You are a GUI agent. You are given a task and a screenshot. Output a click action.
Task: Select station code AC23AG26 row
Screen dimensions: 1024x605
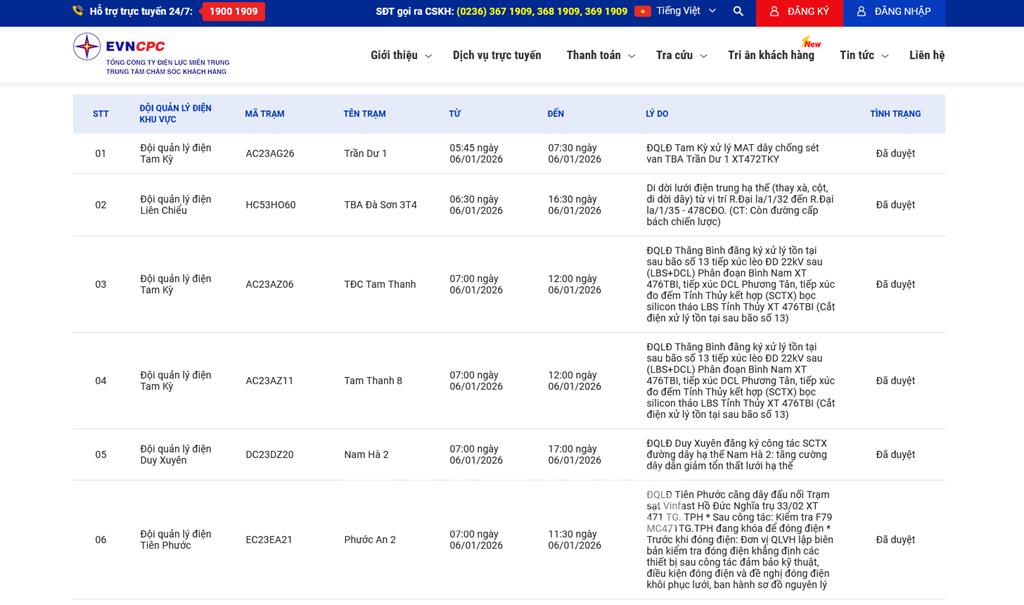[270, 154]
